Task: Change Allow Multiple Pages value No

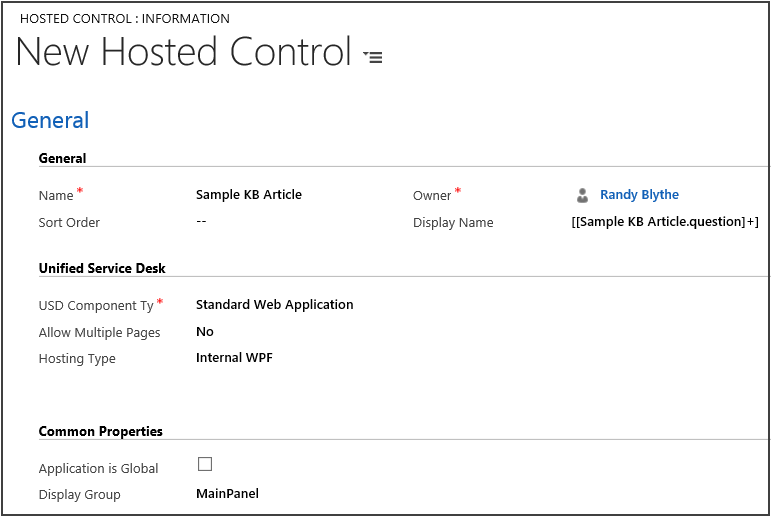Action: pos(205,332)
